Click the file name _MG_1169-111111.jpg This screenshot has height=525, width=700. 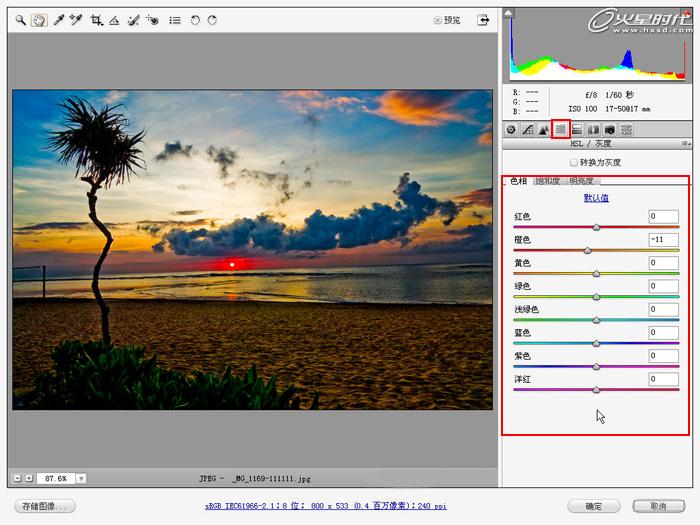[x=271, y=479]
